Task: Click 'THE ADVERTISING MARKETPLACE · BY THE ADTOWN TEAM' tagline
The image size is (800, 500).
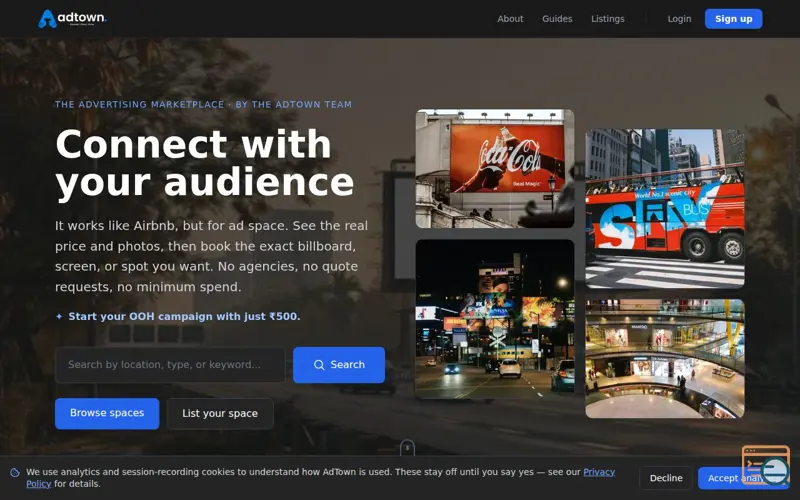Action: [203, 105]
